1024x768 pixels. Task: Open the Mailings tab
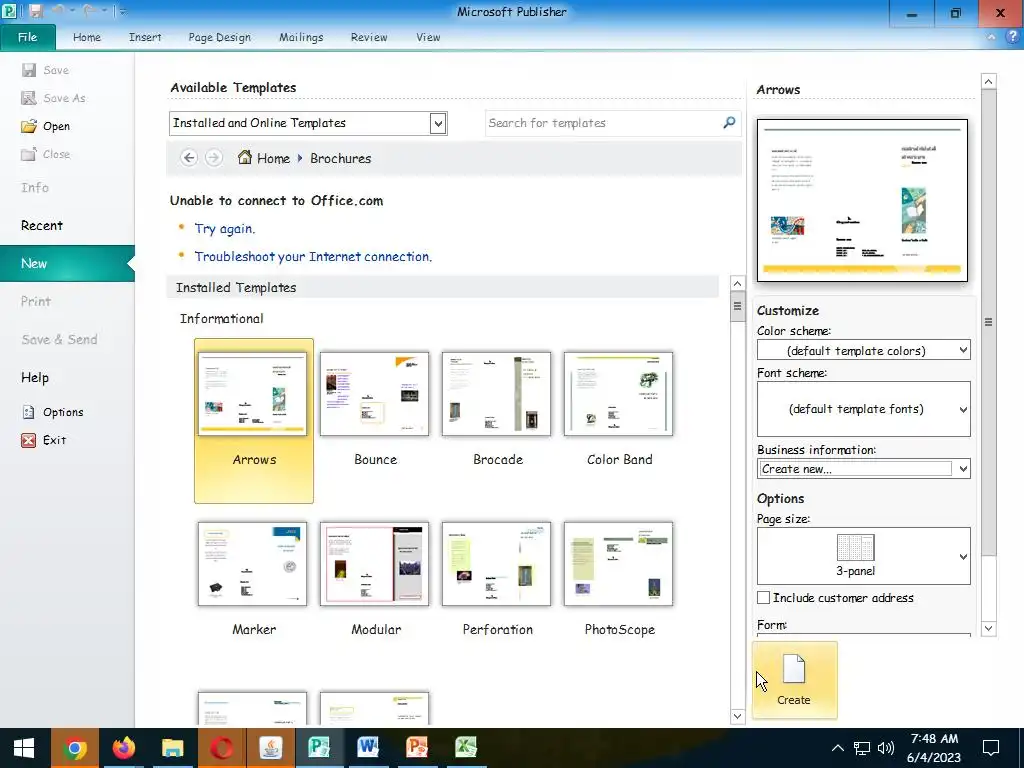click(x=301, y=37)
